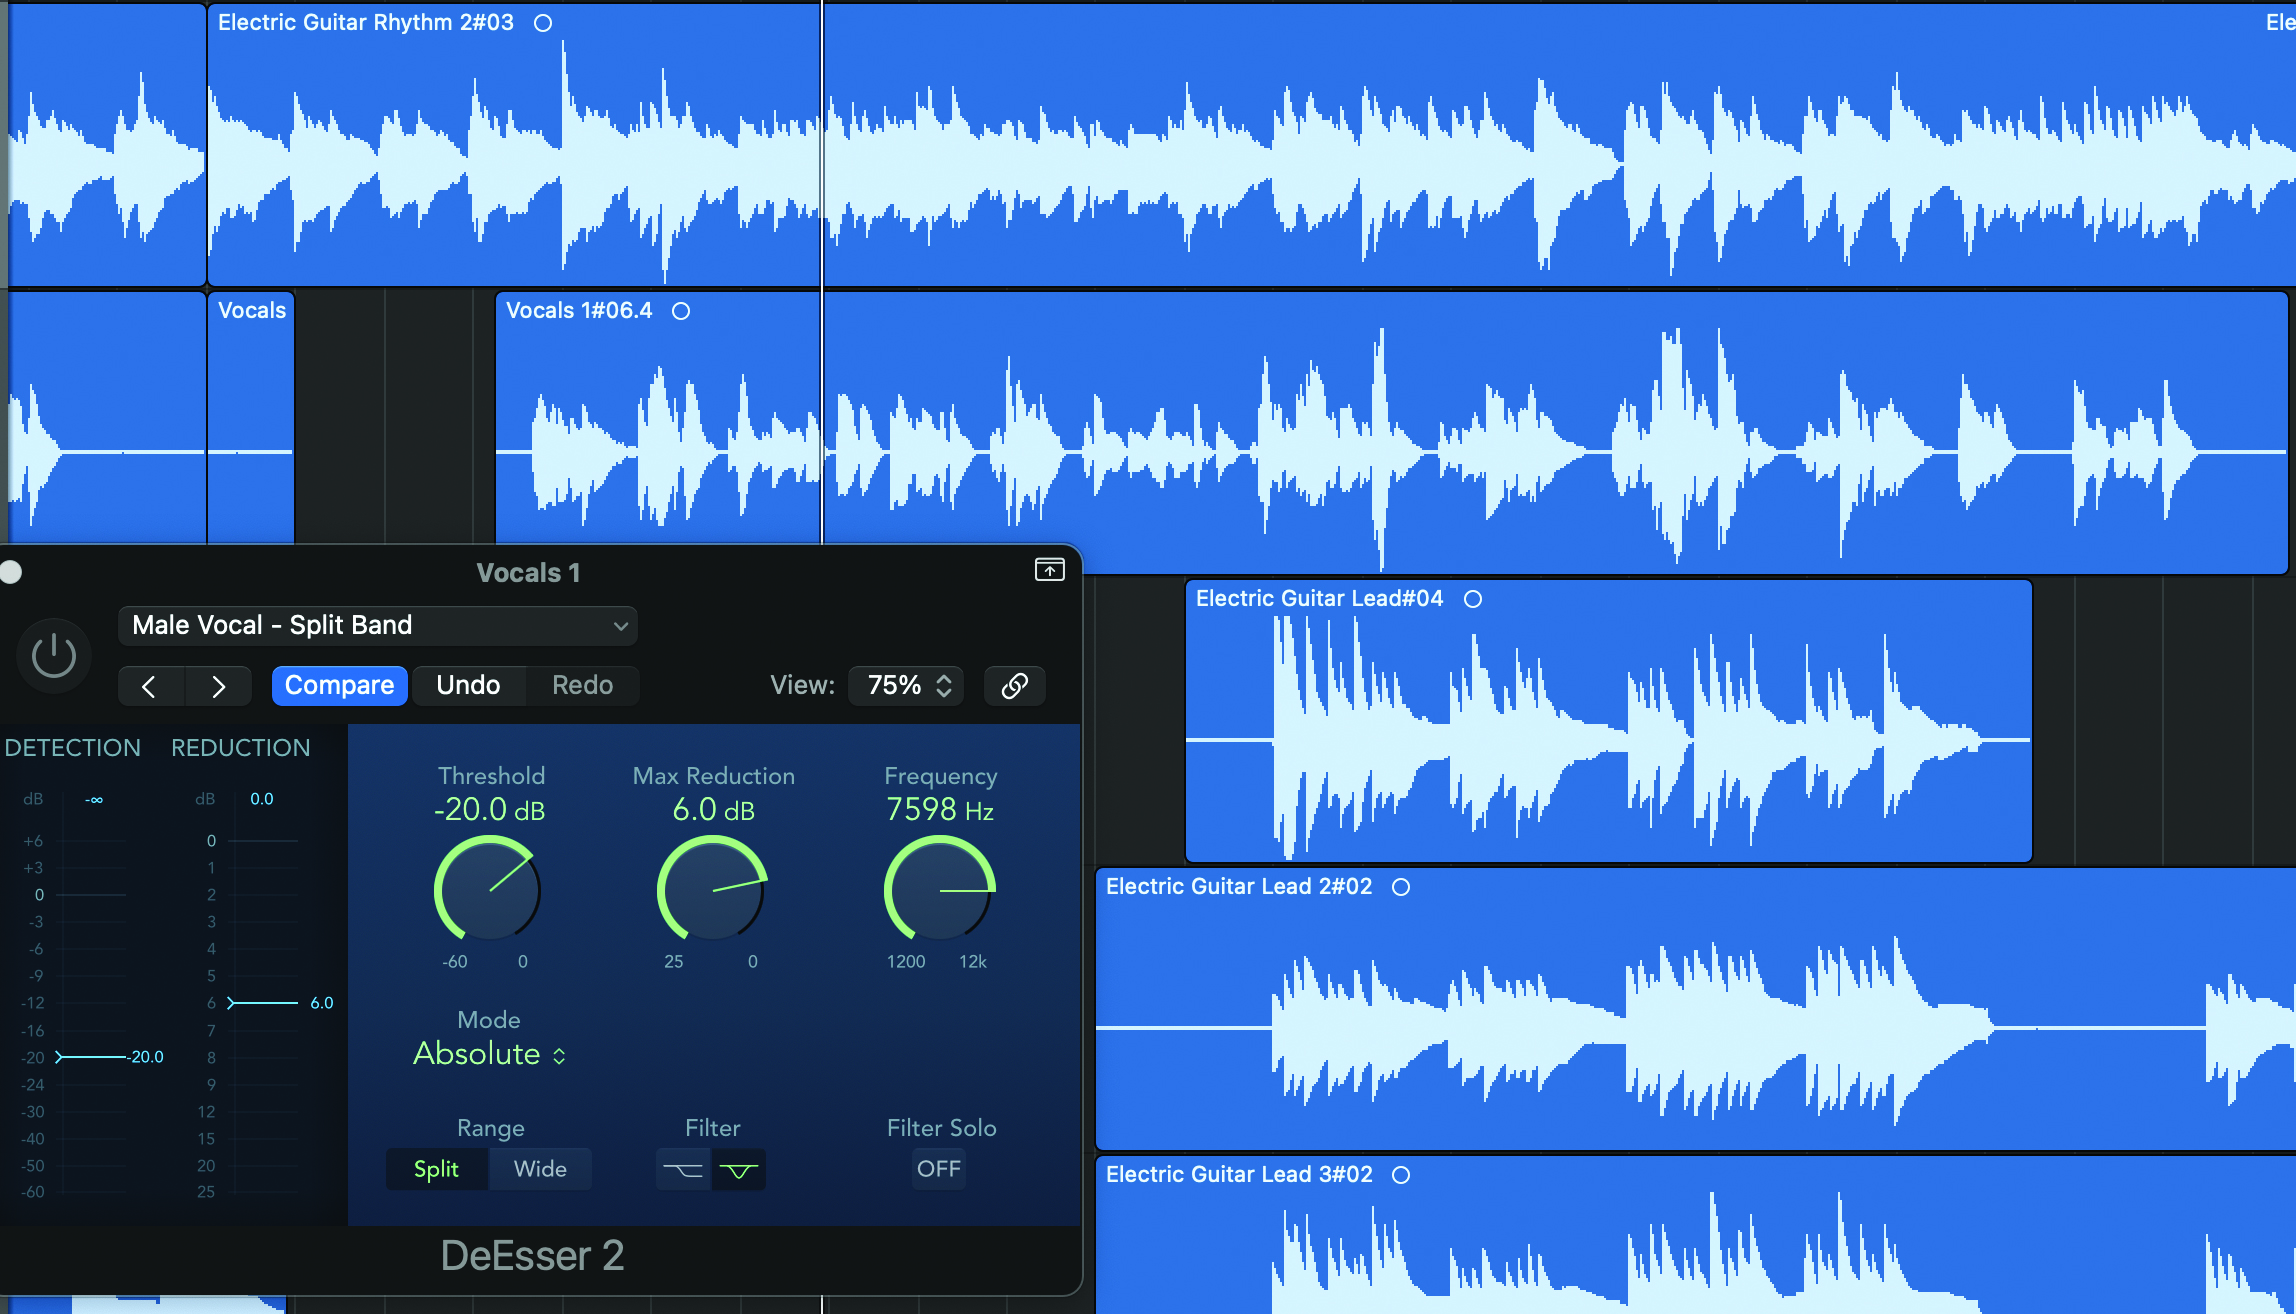Click the Compare button
The width and height of the screenshot is (2296, 1314).
click(339, 685)
